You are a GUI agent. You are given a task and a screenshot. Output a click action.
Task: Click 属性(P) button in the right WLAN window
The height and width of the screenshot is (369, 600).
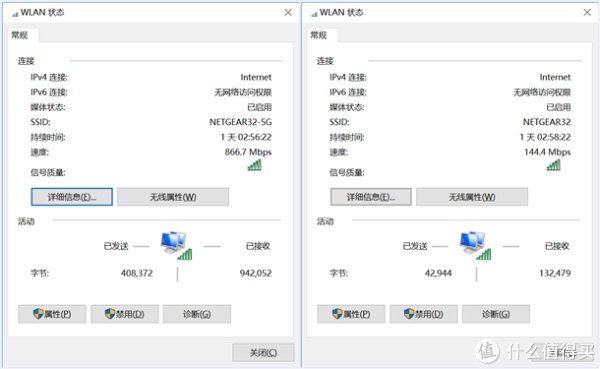pos(351,314)
